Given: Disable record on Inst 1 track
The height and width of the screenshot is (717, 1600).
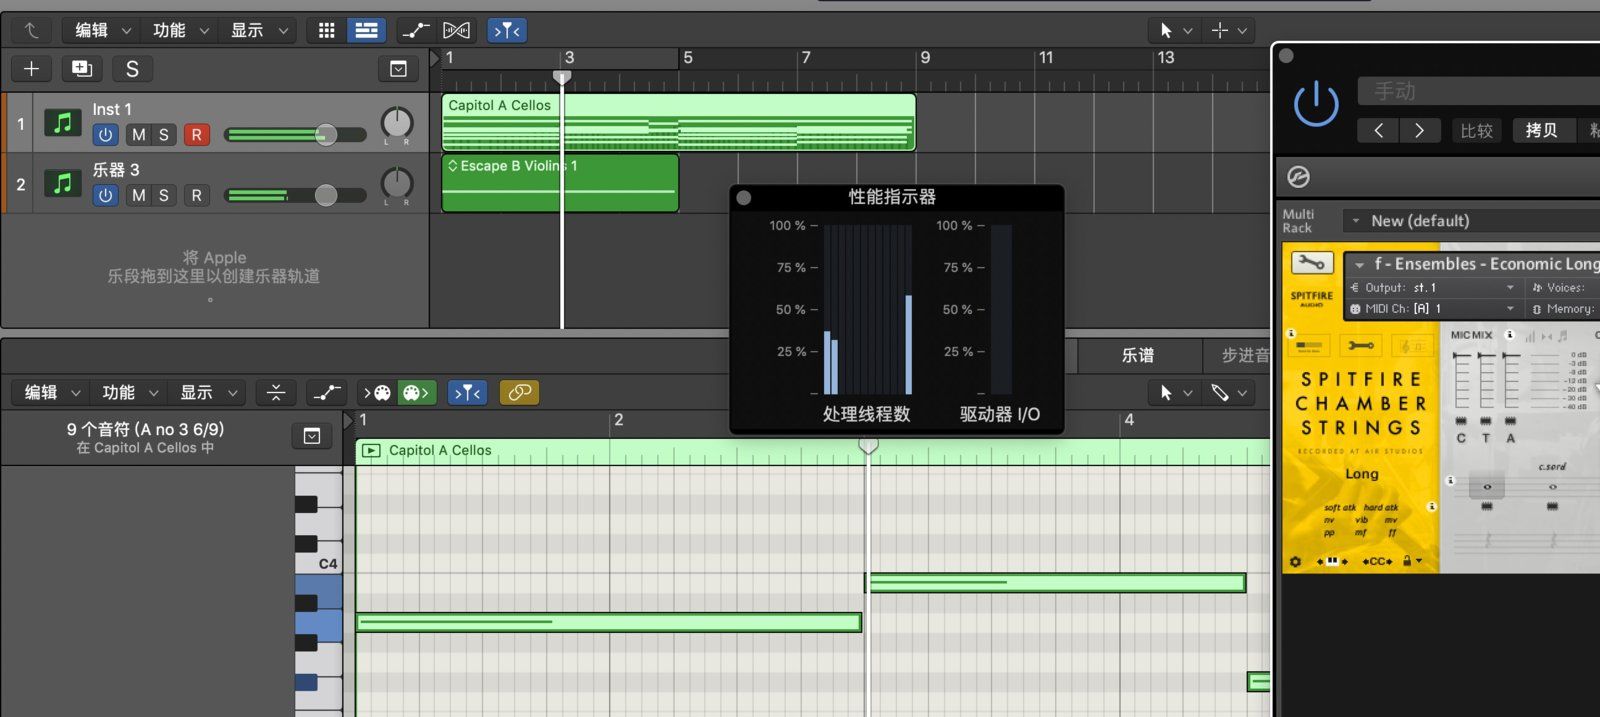Looking at the screenshot, I should pos(197,135).
